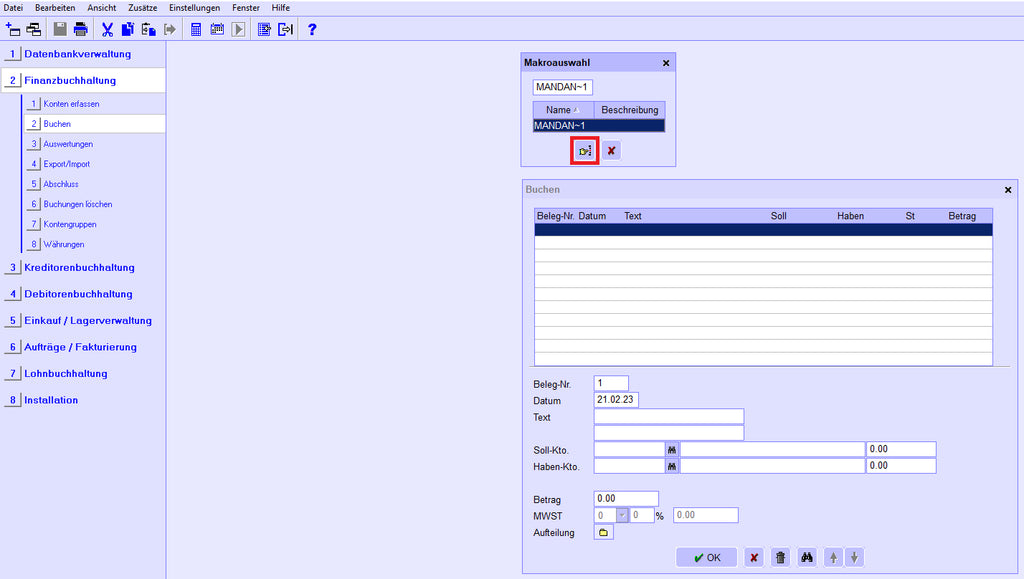Expand Kreditorenbuchhaltung section in sidebar
1024x579 pixels.
pos(79,267)
